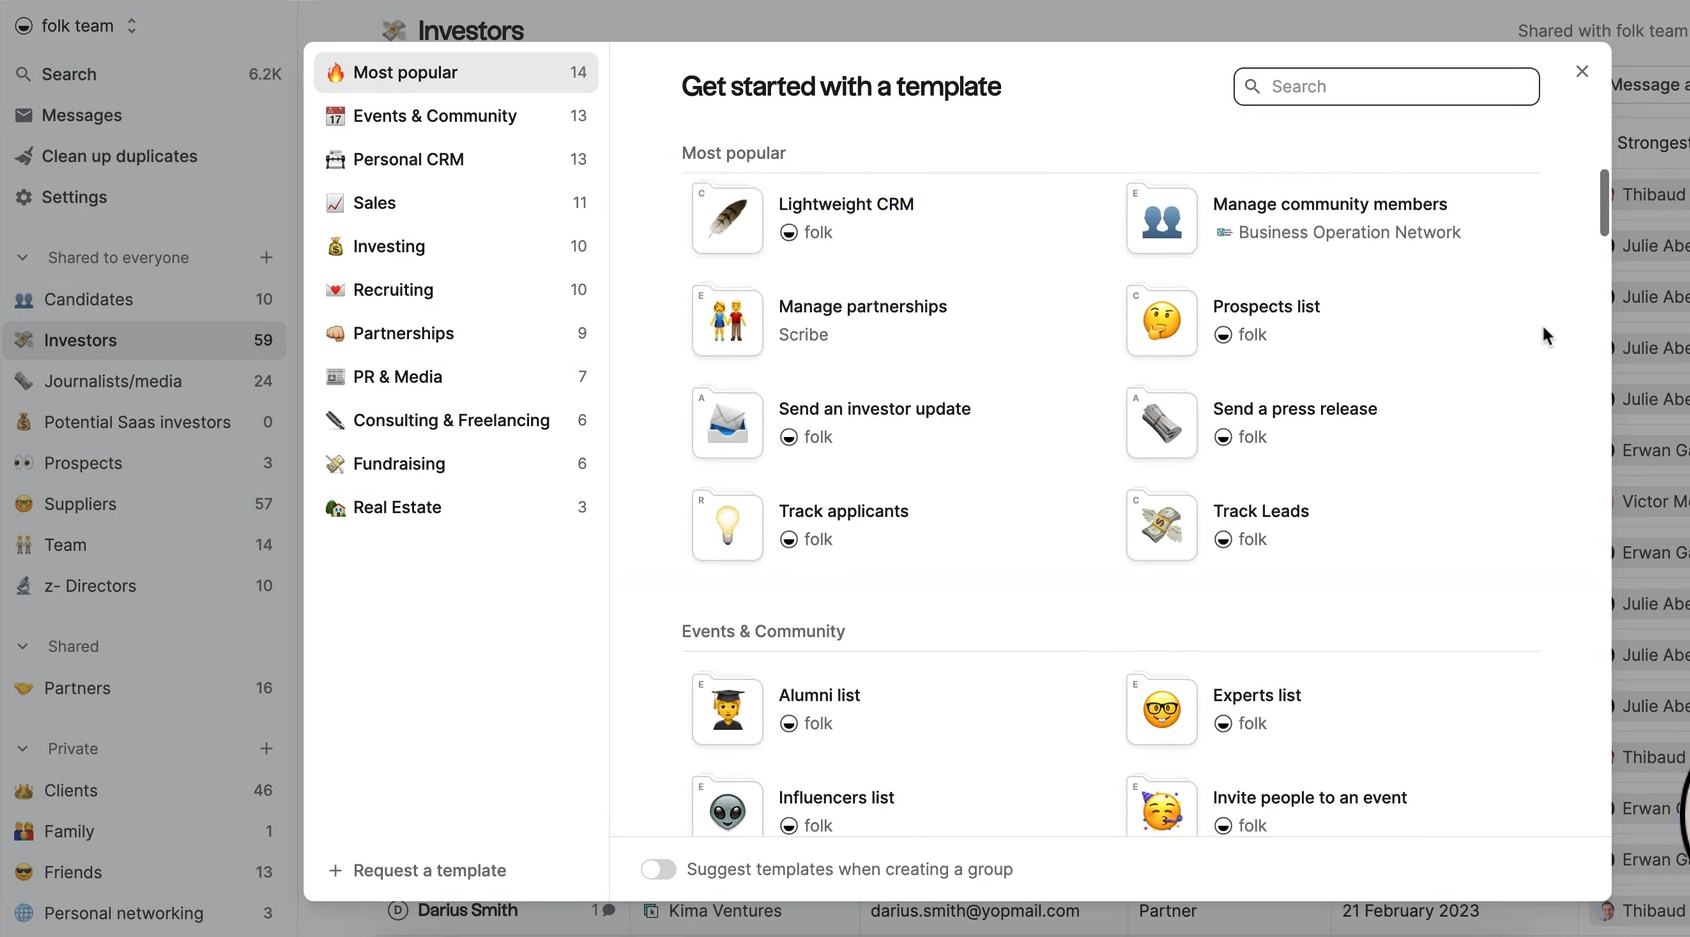
Task: Toggle Suggest templates when creating a group
Action: tap(658, 869)
